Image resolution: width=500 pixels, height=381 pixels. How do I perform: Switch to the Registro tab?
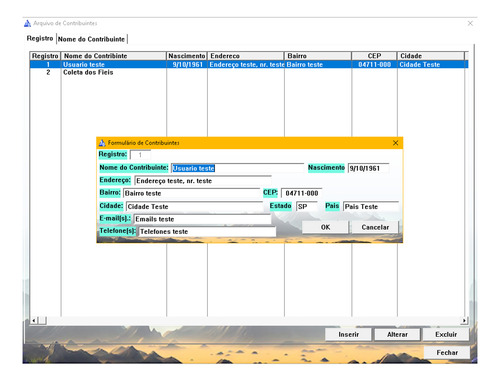coord(40,38)
